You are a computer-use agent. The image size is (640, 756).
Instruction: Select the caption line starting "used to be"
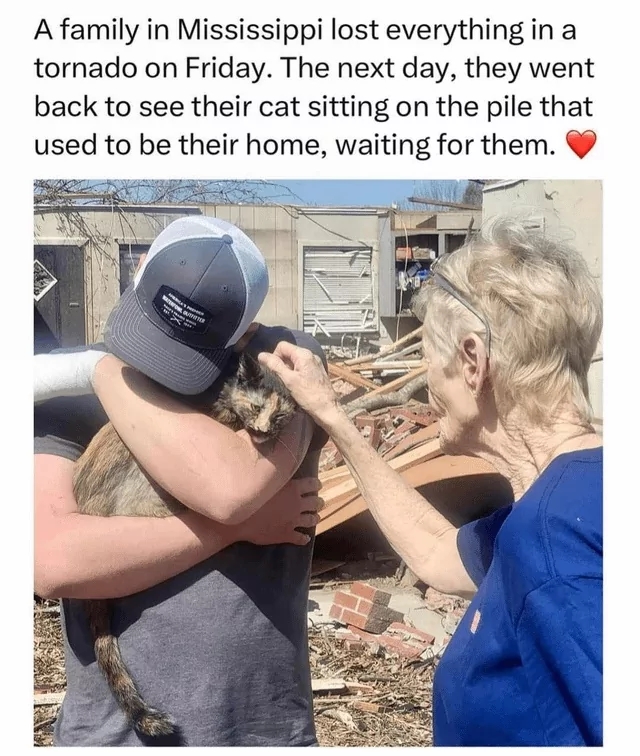click(x=295, y=145)
